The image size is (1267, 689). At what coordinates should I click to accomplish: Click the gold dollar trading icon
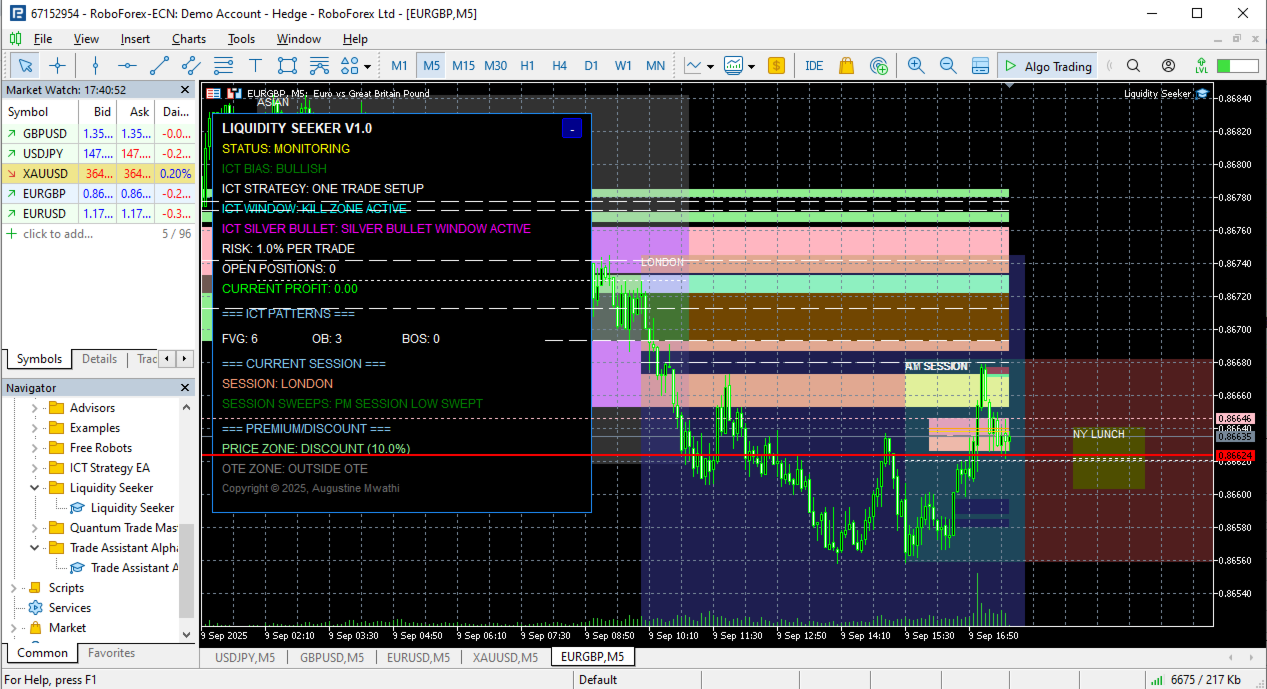pyautogui.click(x=776, y=66)
